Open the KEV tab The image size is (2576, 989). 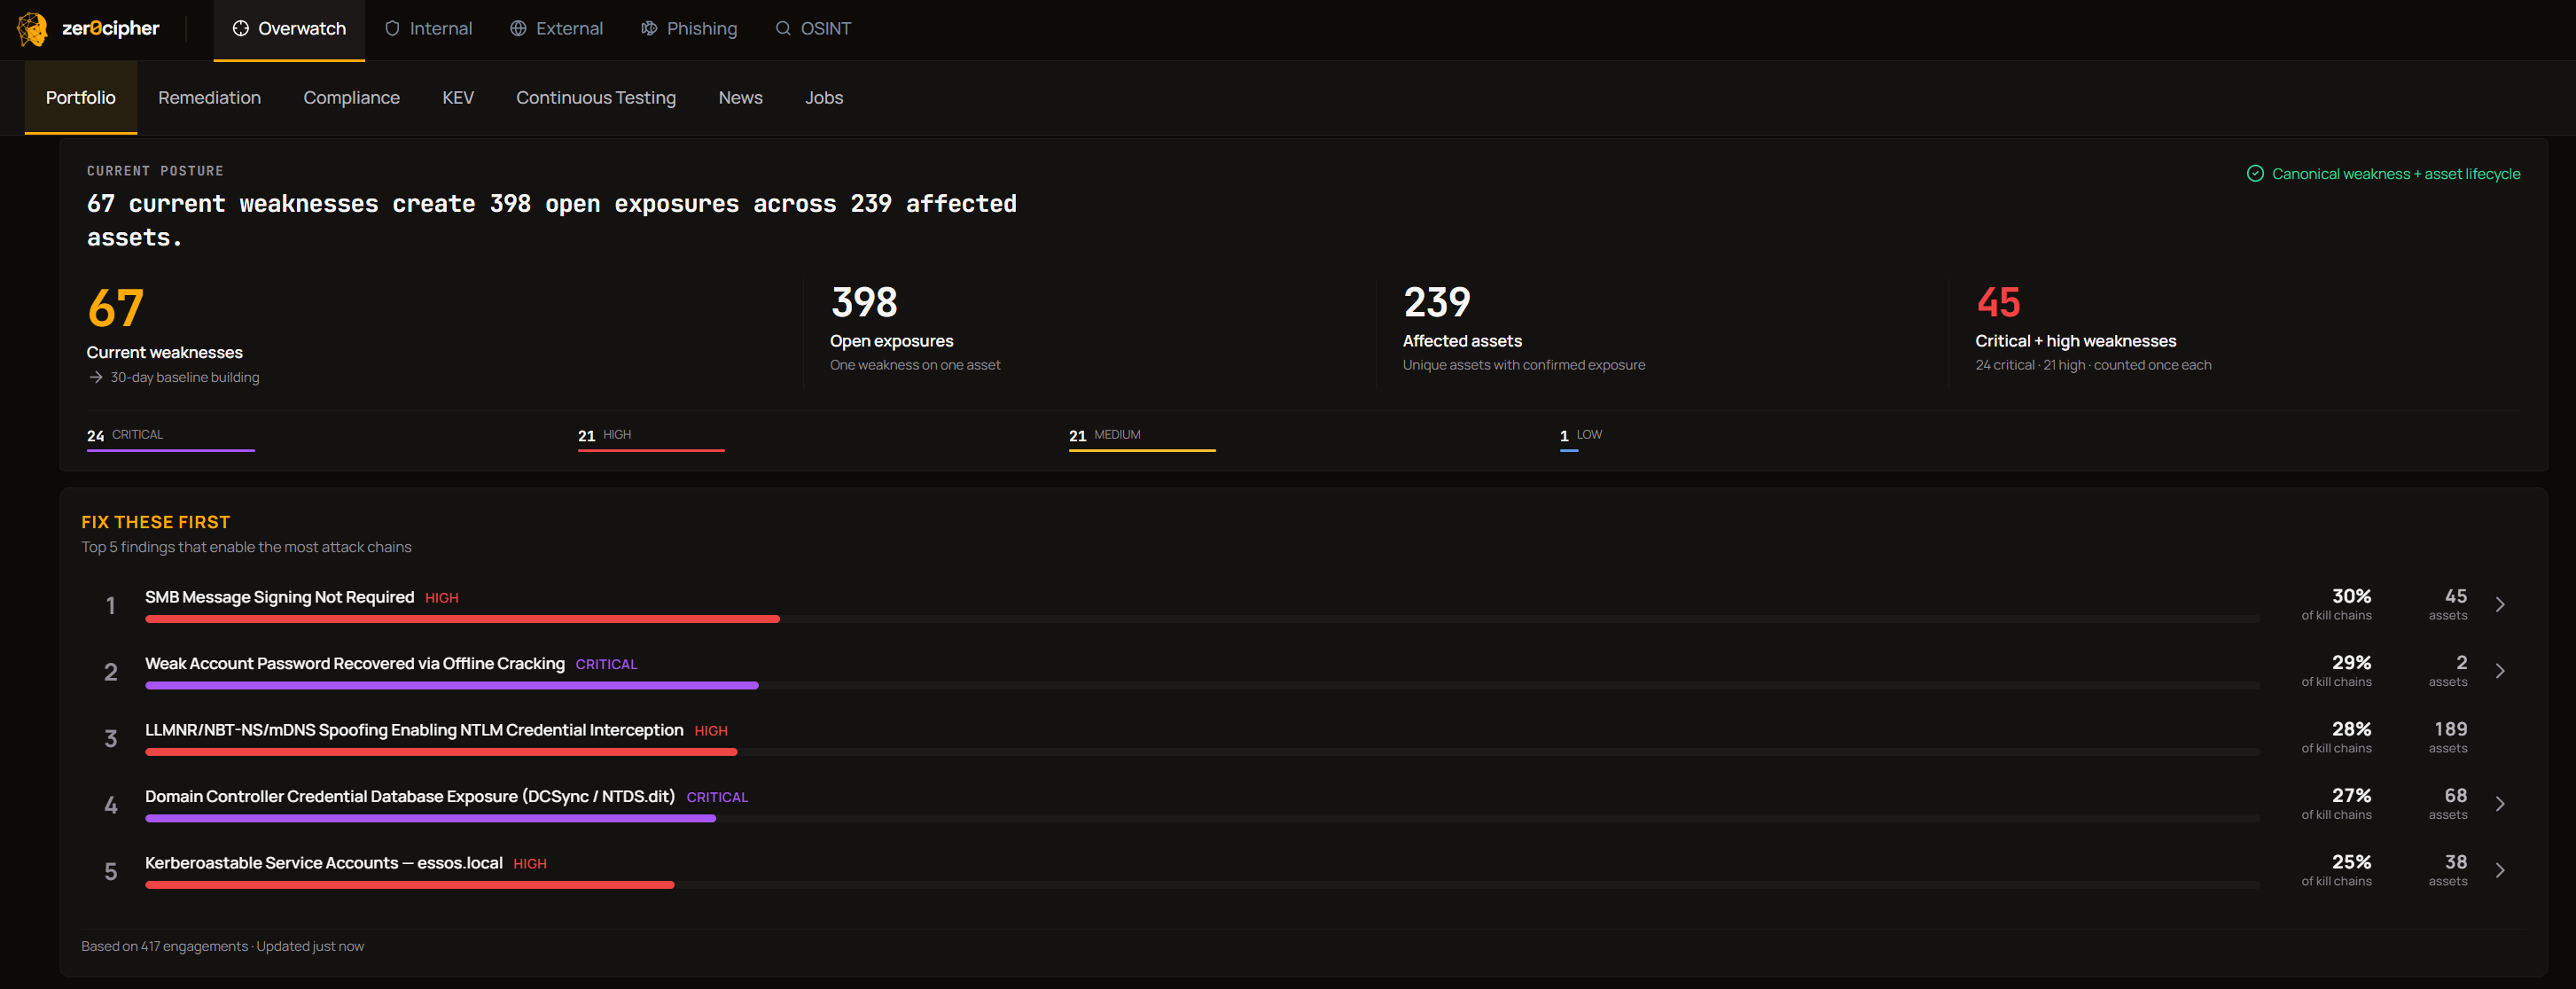pos(458,98)
